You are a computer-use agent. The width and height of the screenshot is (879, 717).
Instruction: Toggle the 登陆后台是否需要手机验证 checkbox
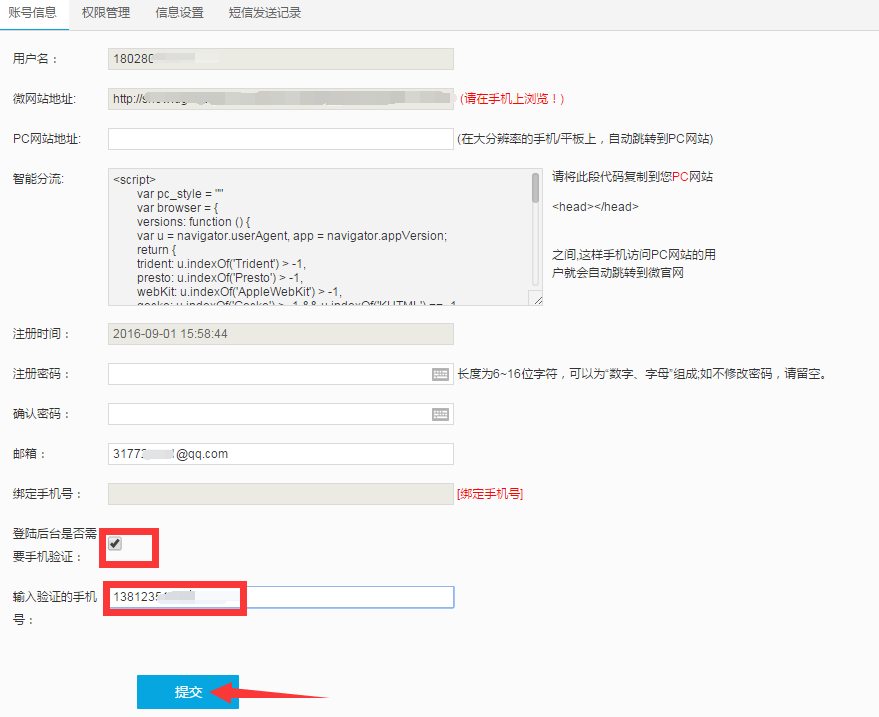point(115,544)
